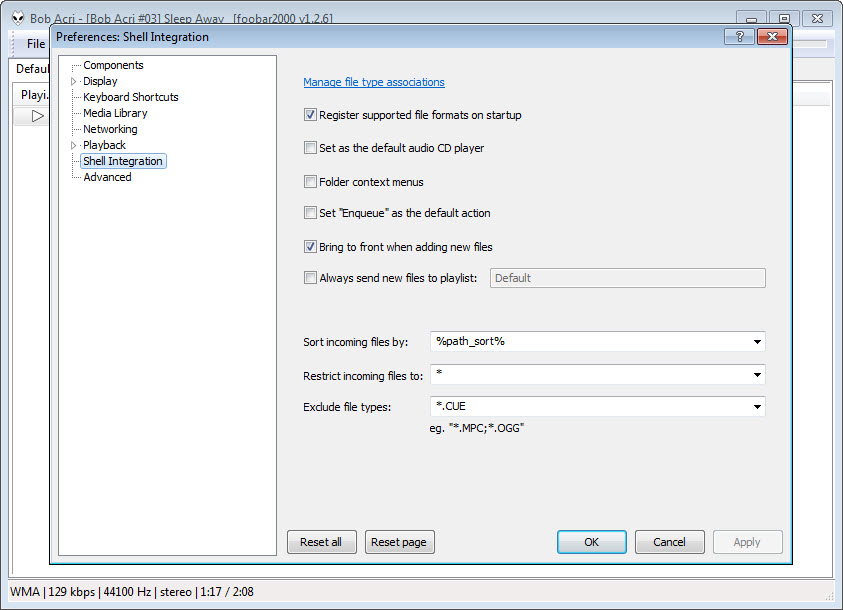This screenshot has width=843, height=610.
Task: Open Sort incoming files by dropdown
Action: [757, 342]
